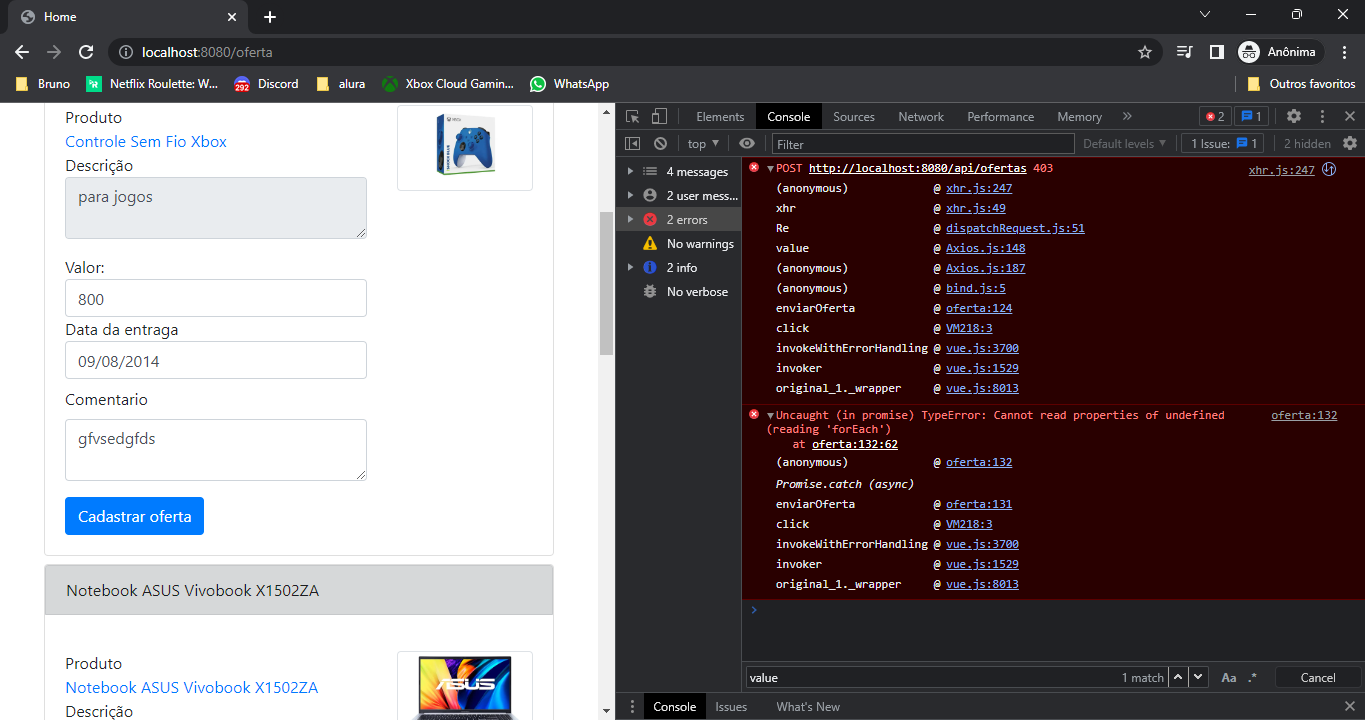Screen dimensions: 1365x720
Task: Open the alura bookmark folder
Action: point(340,84)
